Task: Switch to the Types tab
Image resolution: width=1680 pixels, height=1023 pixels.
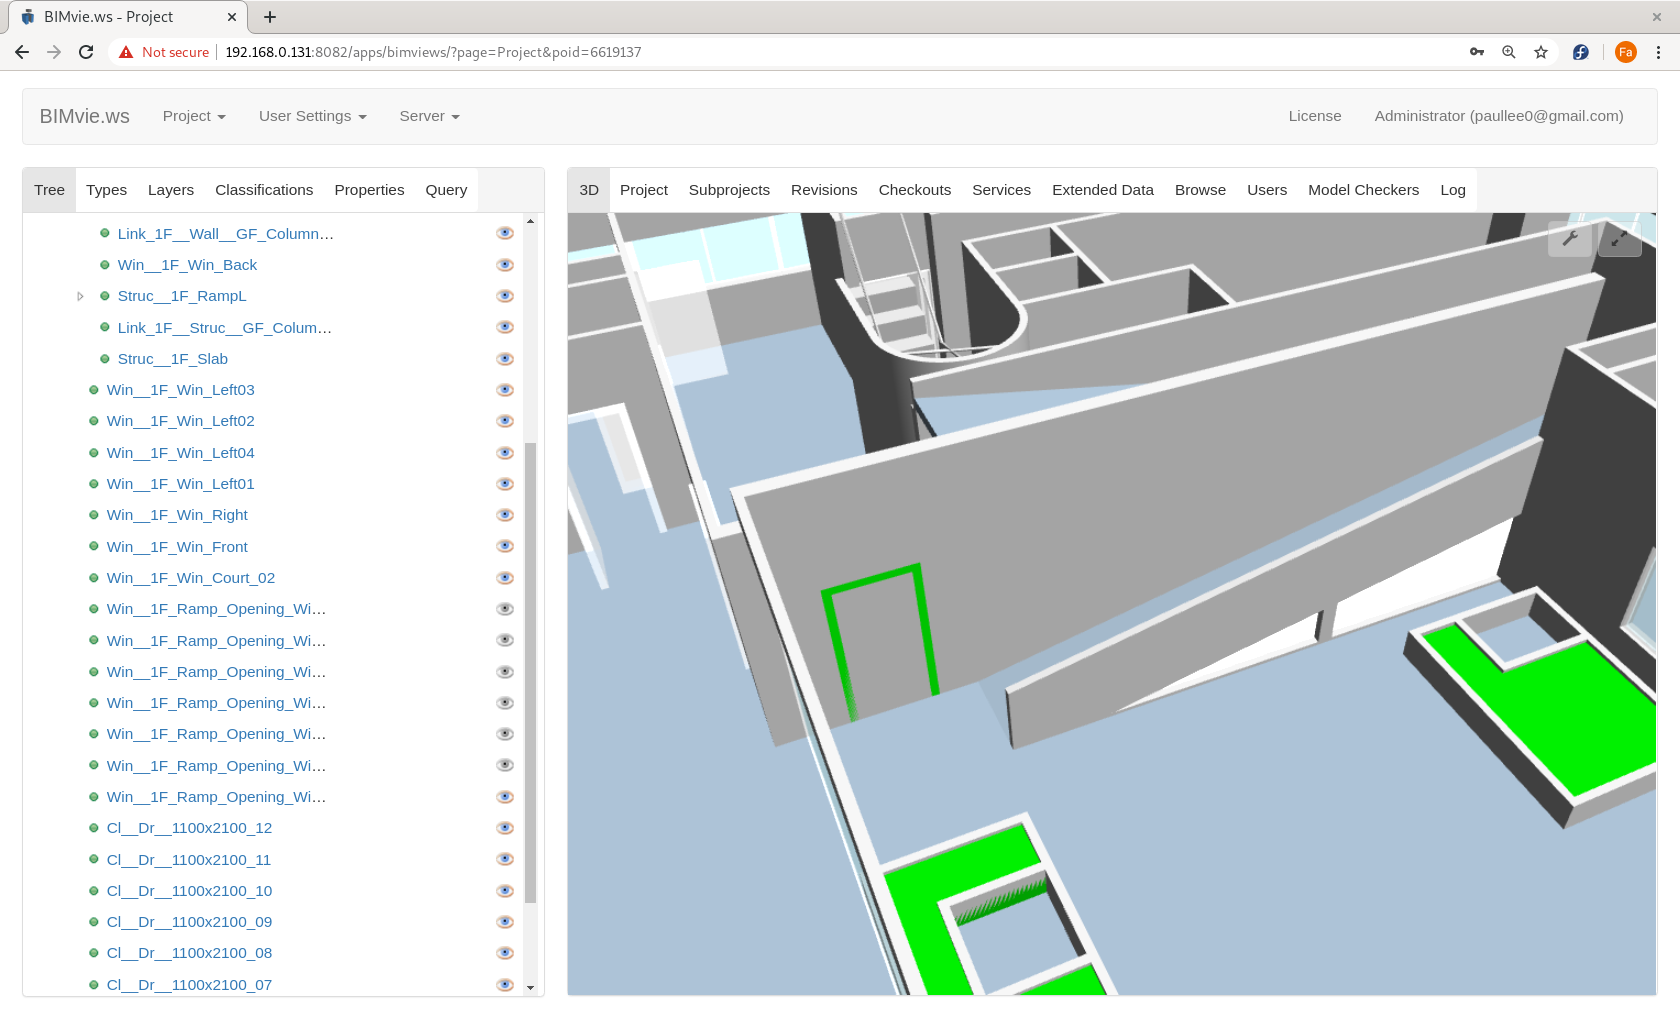Action: click(106, 189)
